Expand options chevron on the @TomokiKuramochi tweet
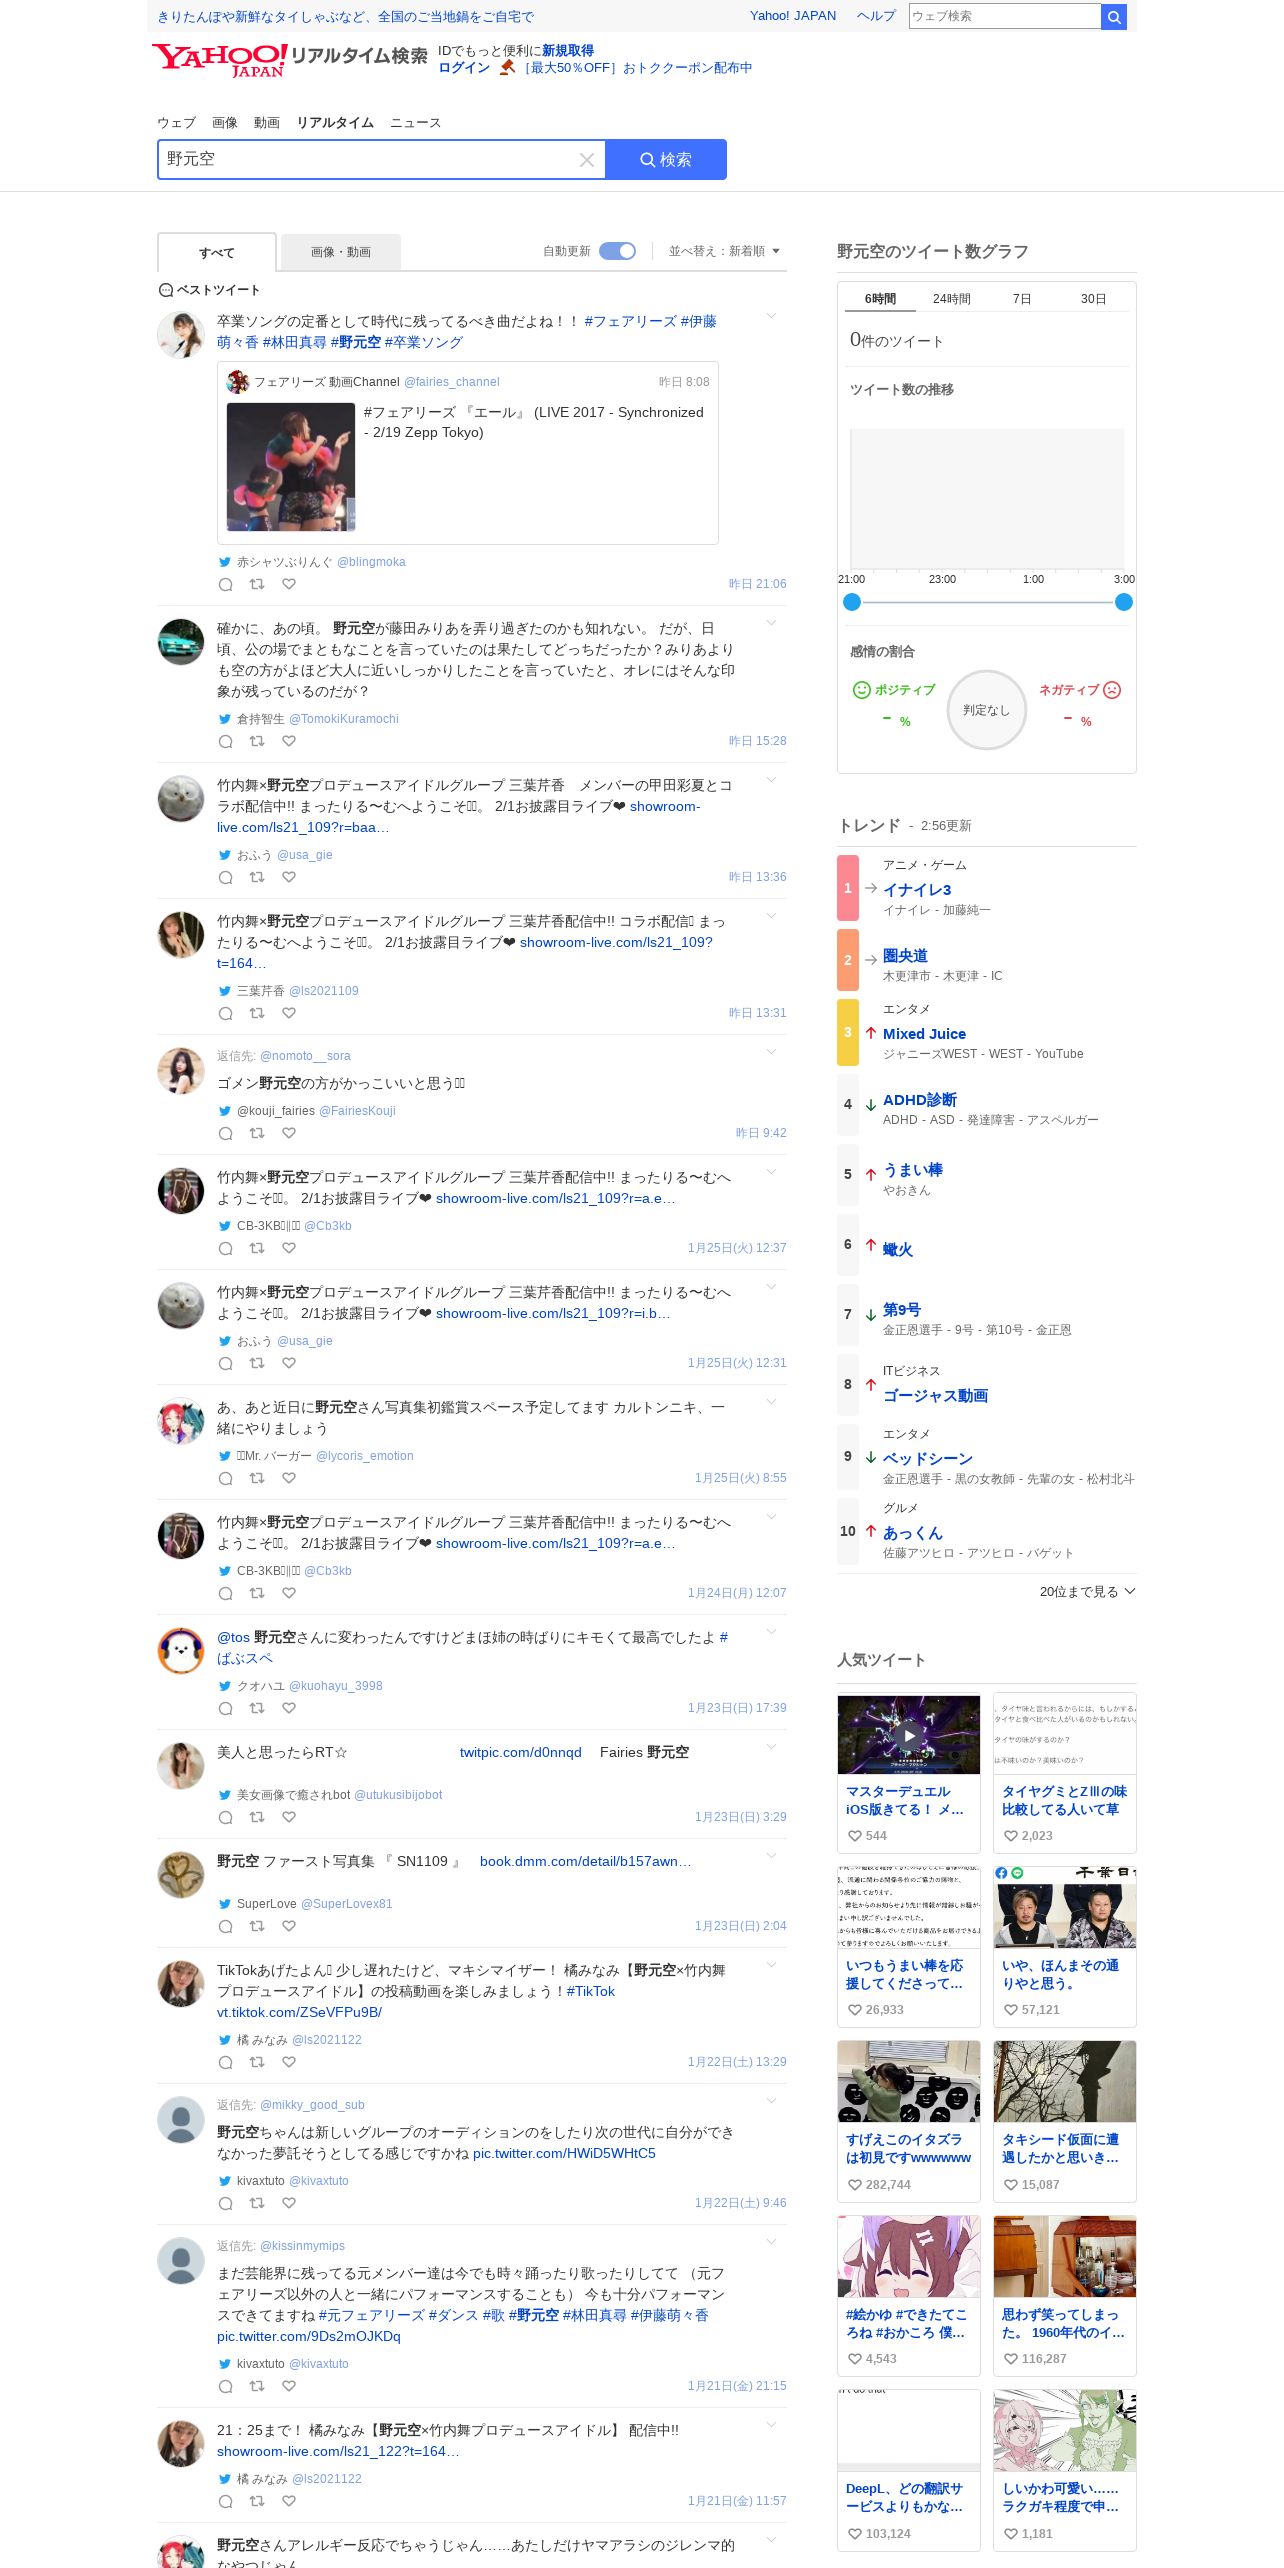1284x2568 pixels. click(771, 623)
